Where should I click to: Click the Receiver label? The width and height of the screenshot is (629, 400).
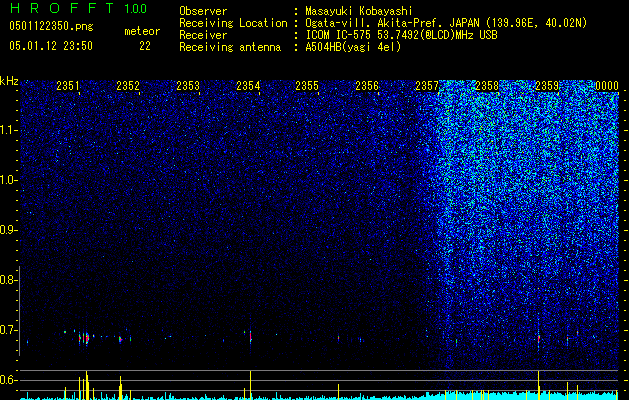[x=203, y=35]
